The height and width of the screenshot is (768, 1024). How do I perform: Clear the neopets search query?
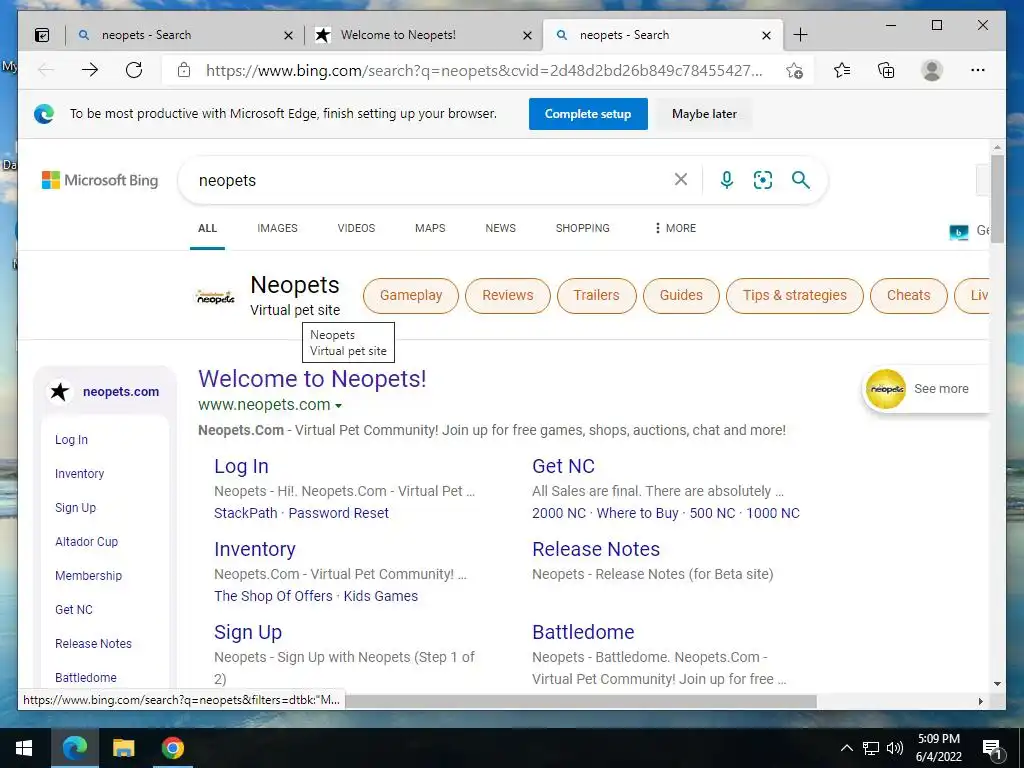coord(680,180)
